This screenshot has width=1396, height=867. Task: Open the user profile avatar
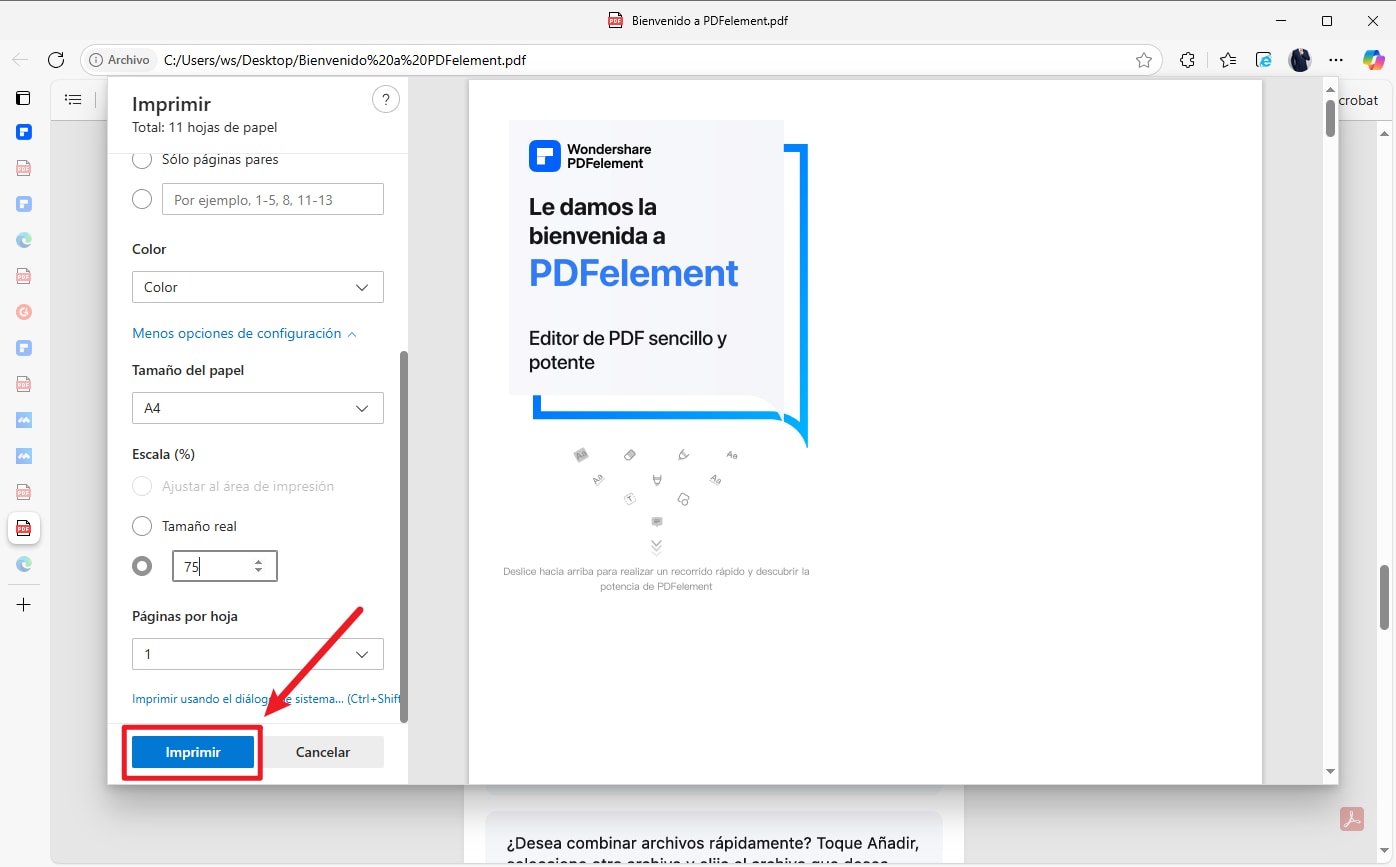click(1300, 60)
